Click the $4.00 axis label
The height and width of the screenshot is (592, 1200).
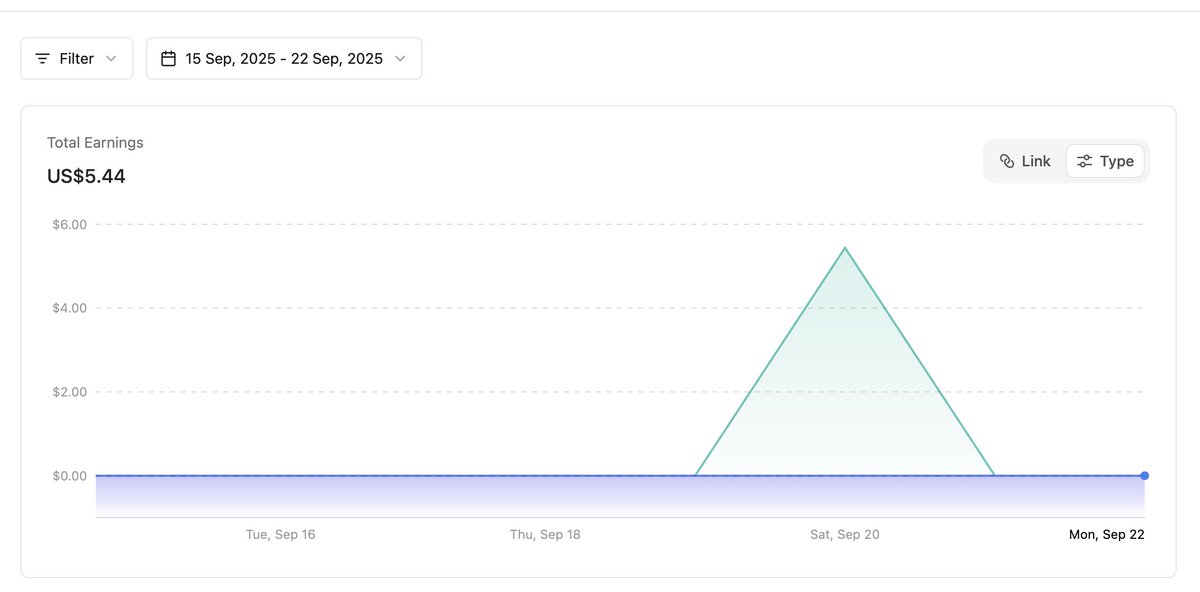tap(70, 308)
